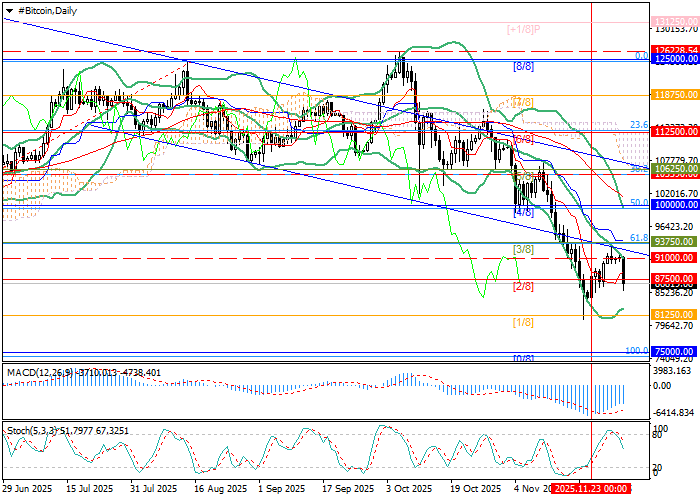
Task: Click the triangle icon beside #Bitcoin title
Action: pyautogui.click(x=8, y=8)
